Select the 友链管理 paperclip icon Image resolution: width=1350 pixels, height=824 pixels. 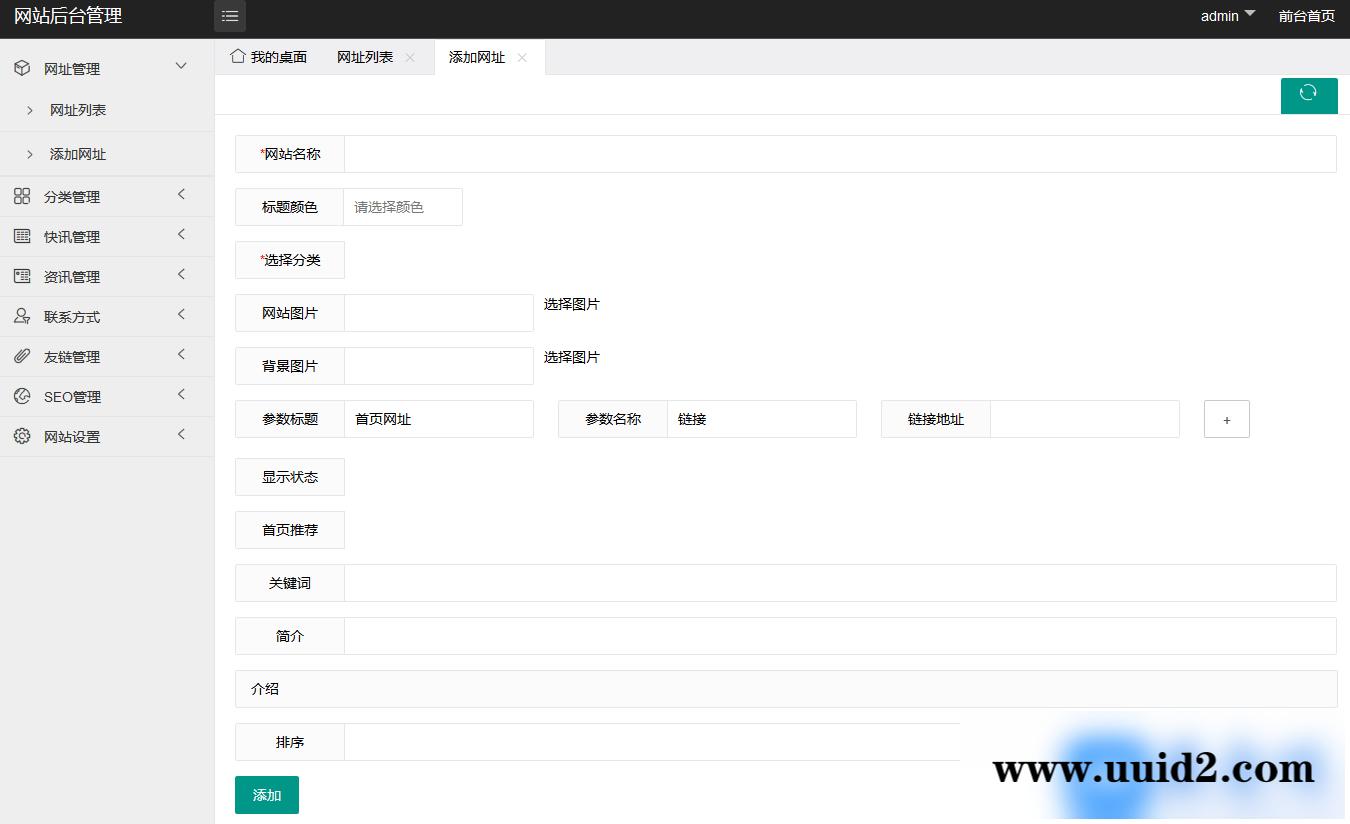[x=22, y=356]
